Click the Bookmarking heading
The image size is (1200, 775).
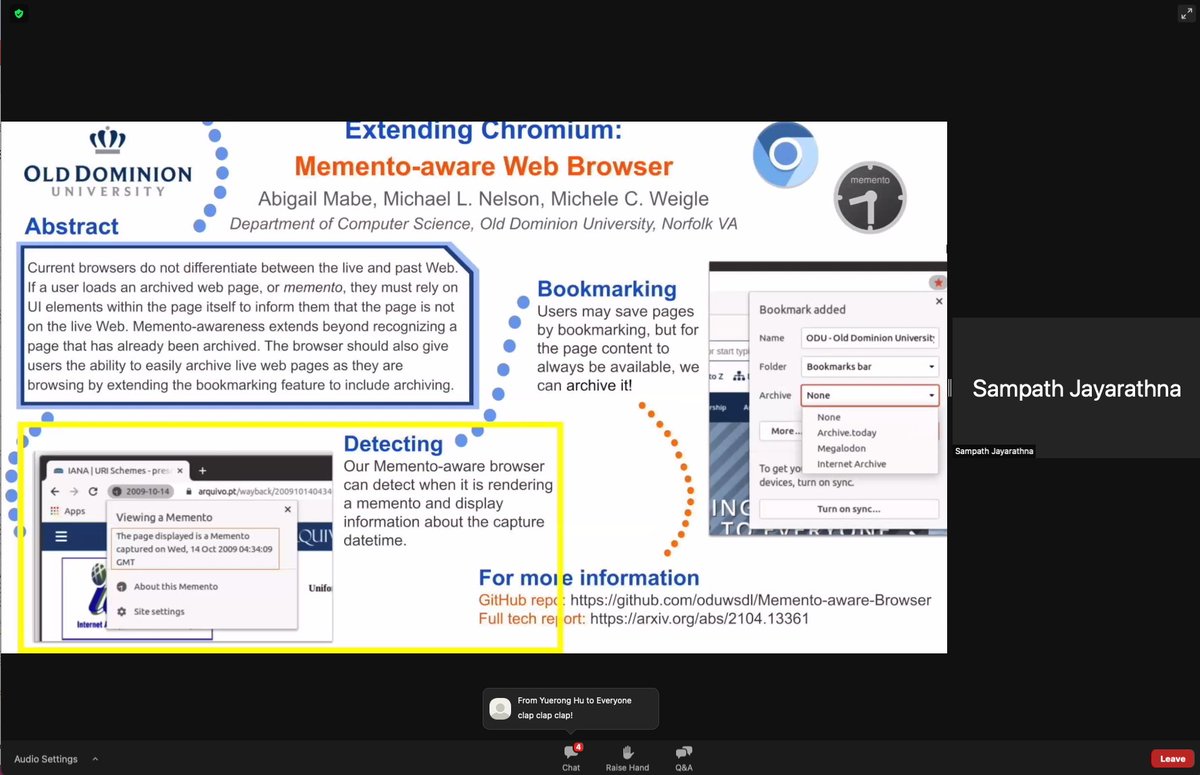(607, 289)
